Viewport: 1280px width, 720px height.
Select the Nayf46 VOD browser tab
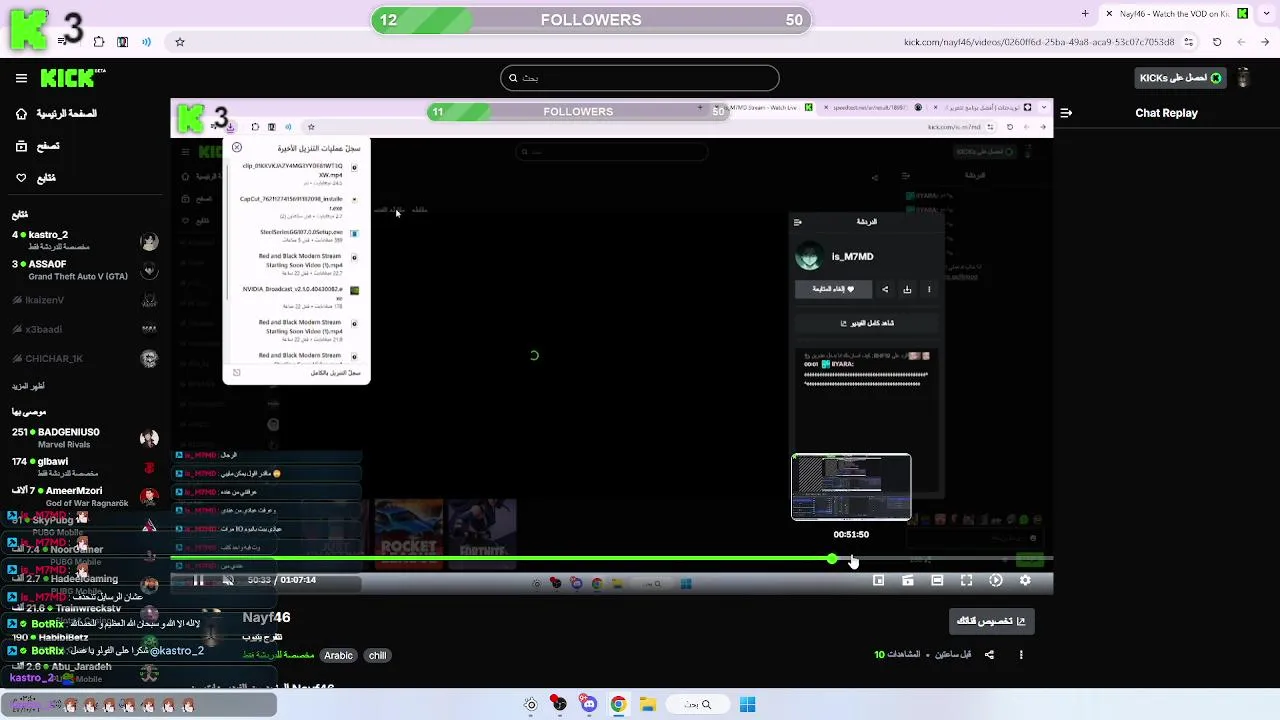[1176, 14]
